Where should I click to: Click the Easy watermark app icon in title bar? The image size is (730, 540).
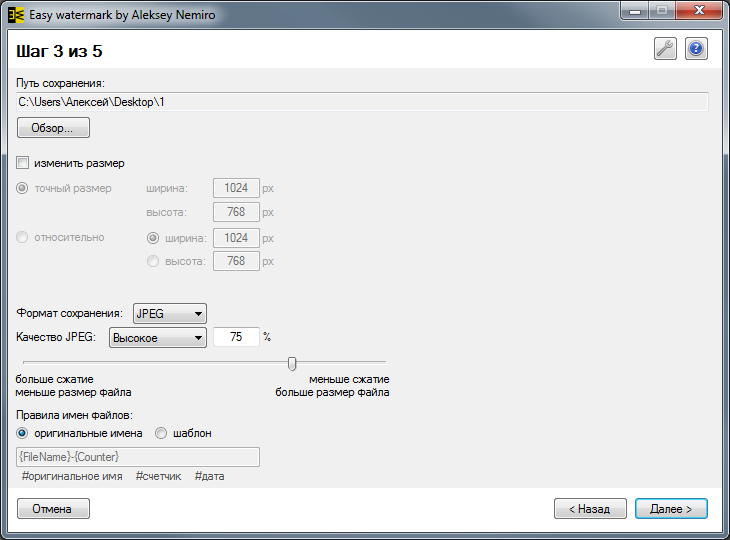point(16,15)
